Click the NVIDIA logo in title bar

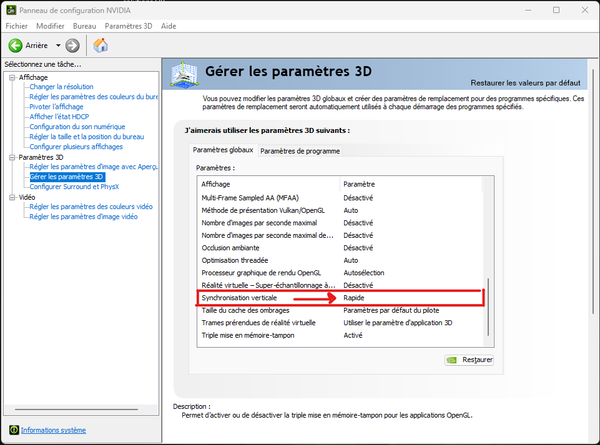point(11,10)
